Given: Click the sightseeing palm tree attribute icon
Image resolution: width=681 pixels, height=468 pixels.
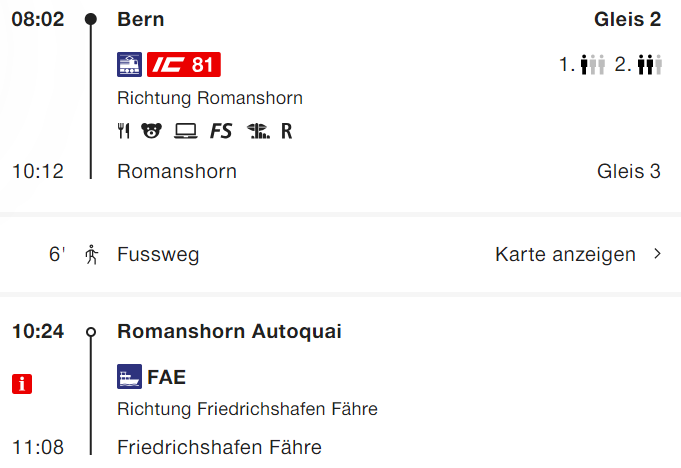Looking at the screenshot, I should click(258, 131).
